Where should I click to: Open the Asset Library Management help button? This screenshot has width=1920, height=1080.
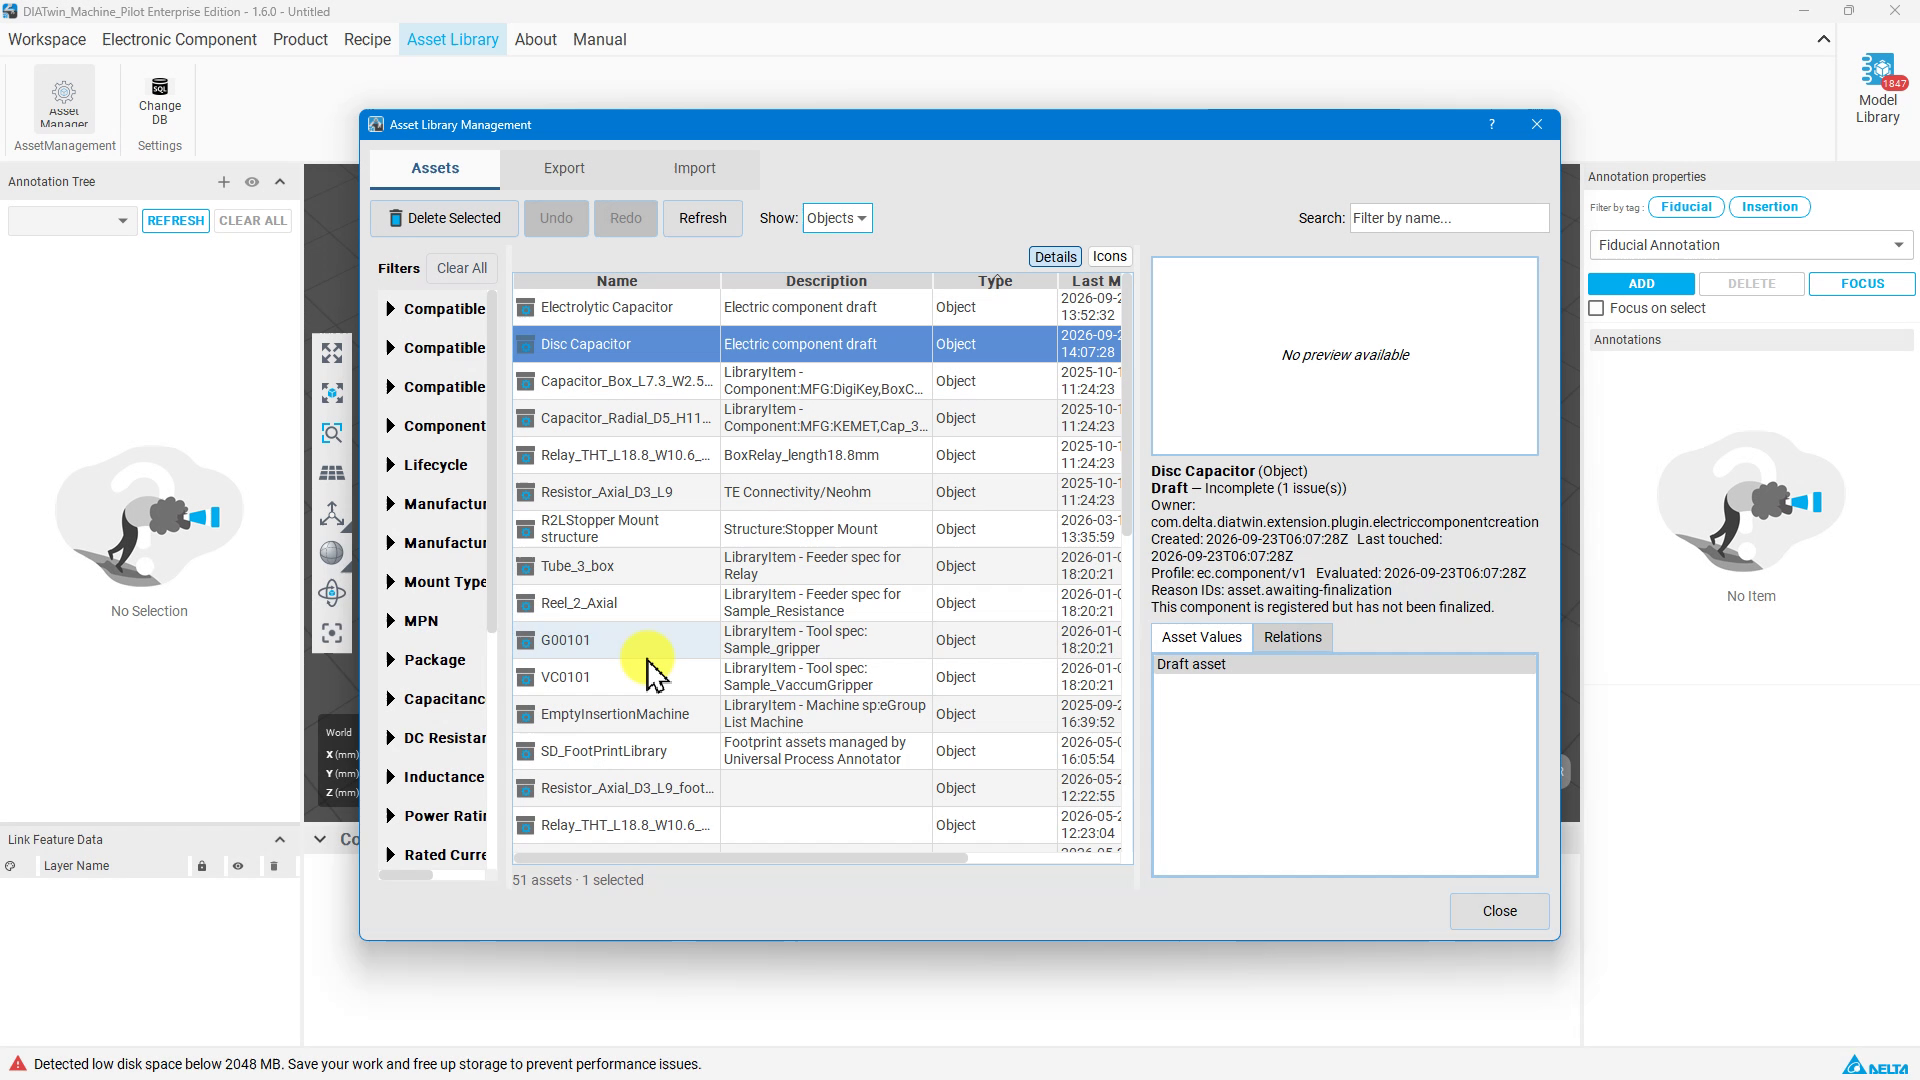click(x=1492, y=125)
